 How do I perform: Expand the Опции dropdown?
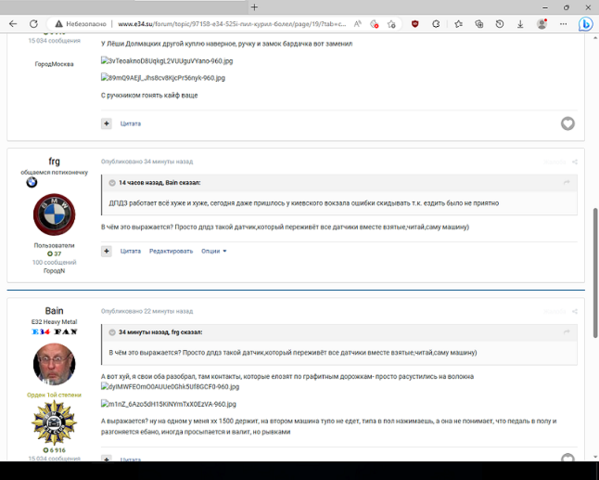click(x=214, y=251)
